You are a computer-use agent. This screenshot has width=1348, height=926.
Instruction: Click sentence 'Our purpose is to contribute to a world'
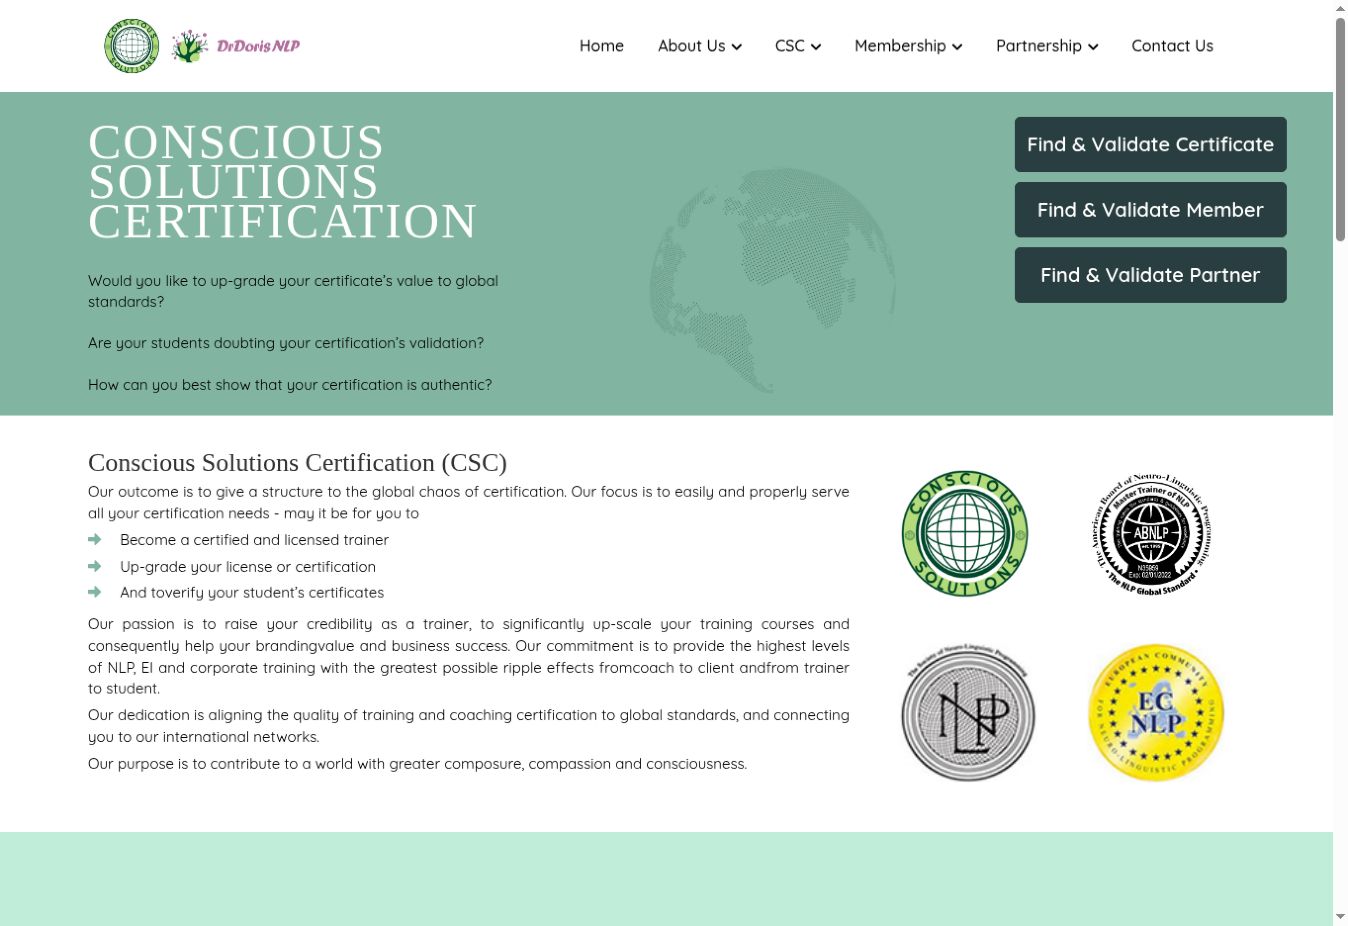418,764
